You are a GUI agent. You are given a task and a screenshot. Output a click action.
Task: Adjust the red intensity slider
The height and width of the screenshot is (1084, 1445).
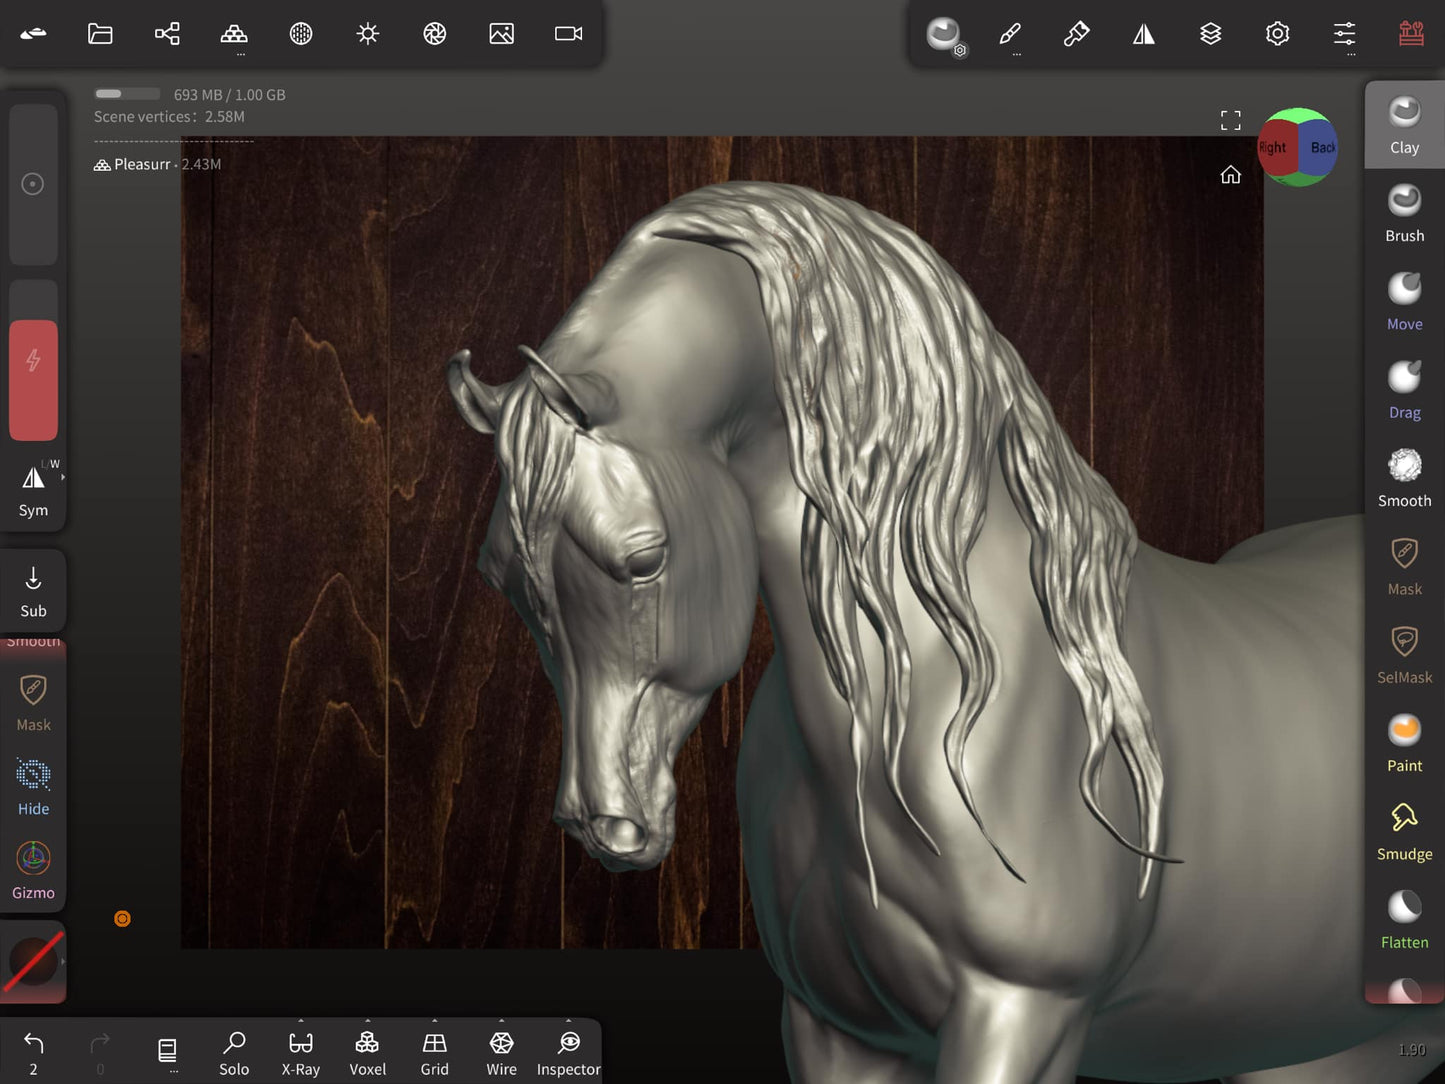[x=33, y=360]
